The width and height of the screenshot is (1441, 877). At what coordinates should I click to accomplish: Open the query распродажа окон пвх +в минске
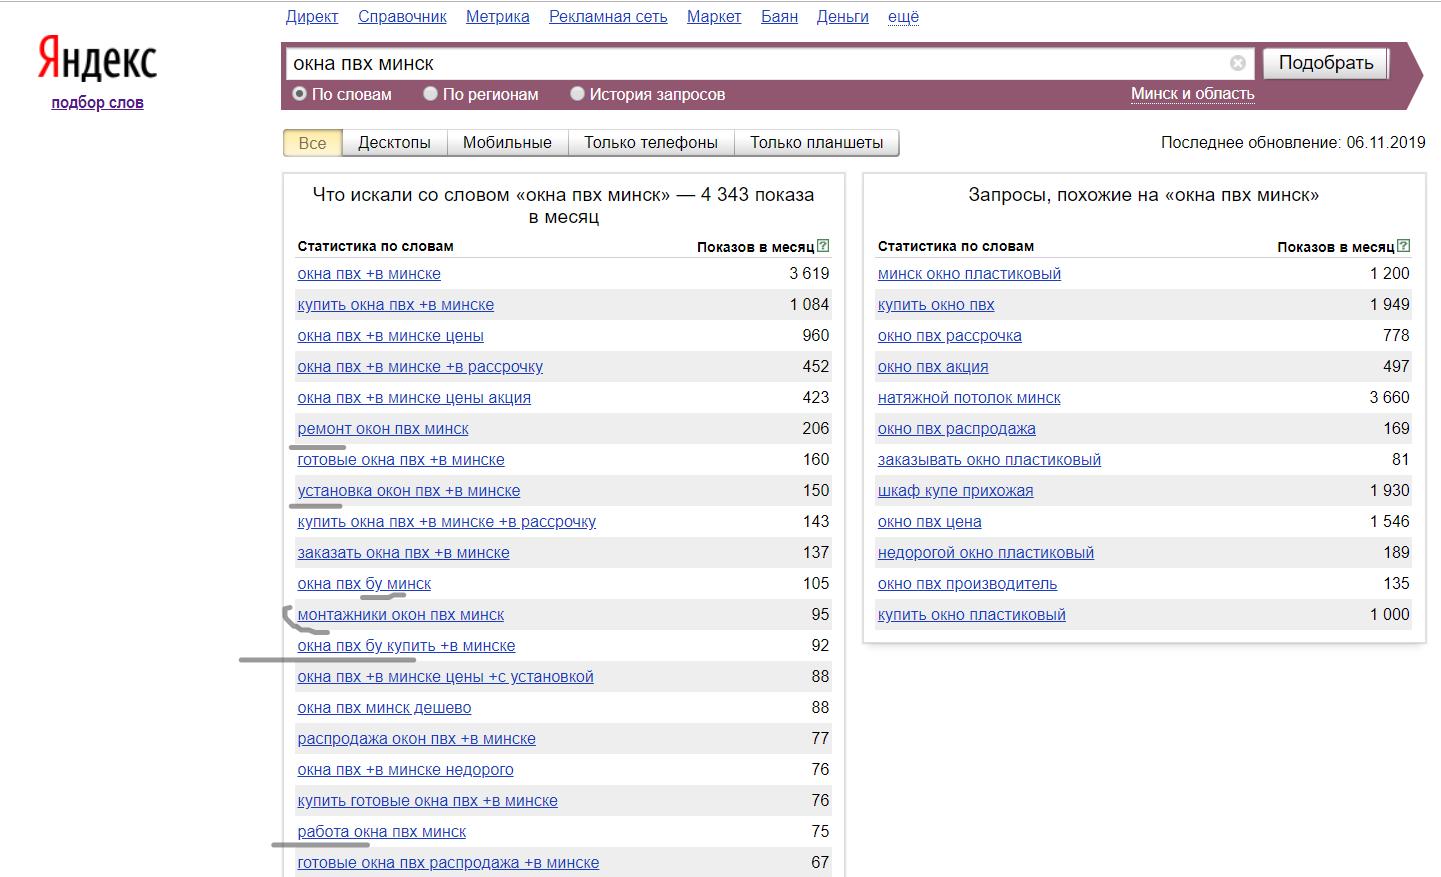pos(416,739)
